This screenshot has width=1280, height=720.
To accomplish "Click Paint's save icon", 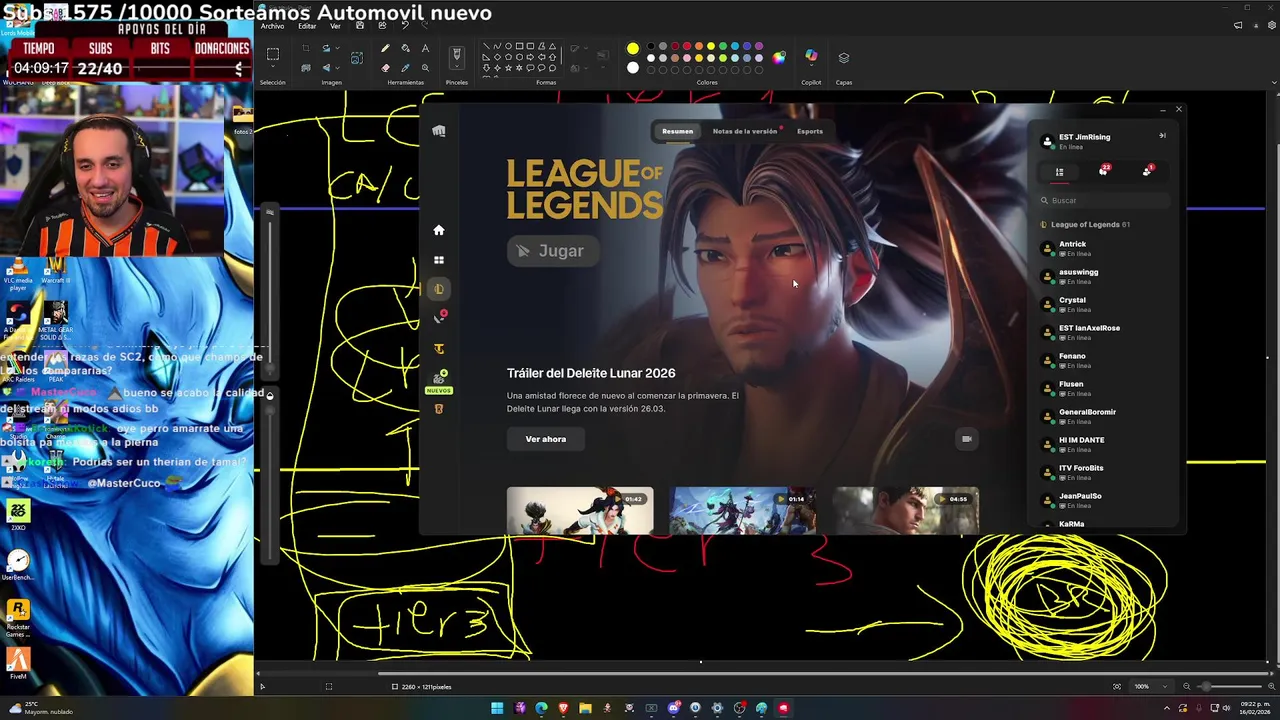I will 362,26.
